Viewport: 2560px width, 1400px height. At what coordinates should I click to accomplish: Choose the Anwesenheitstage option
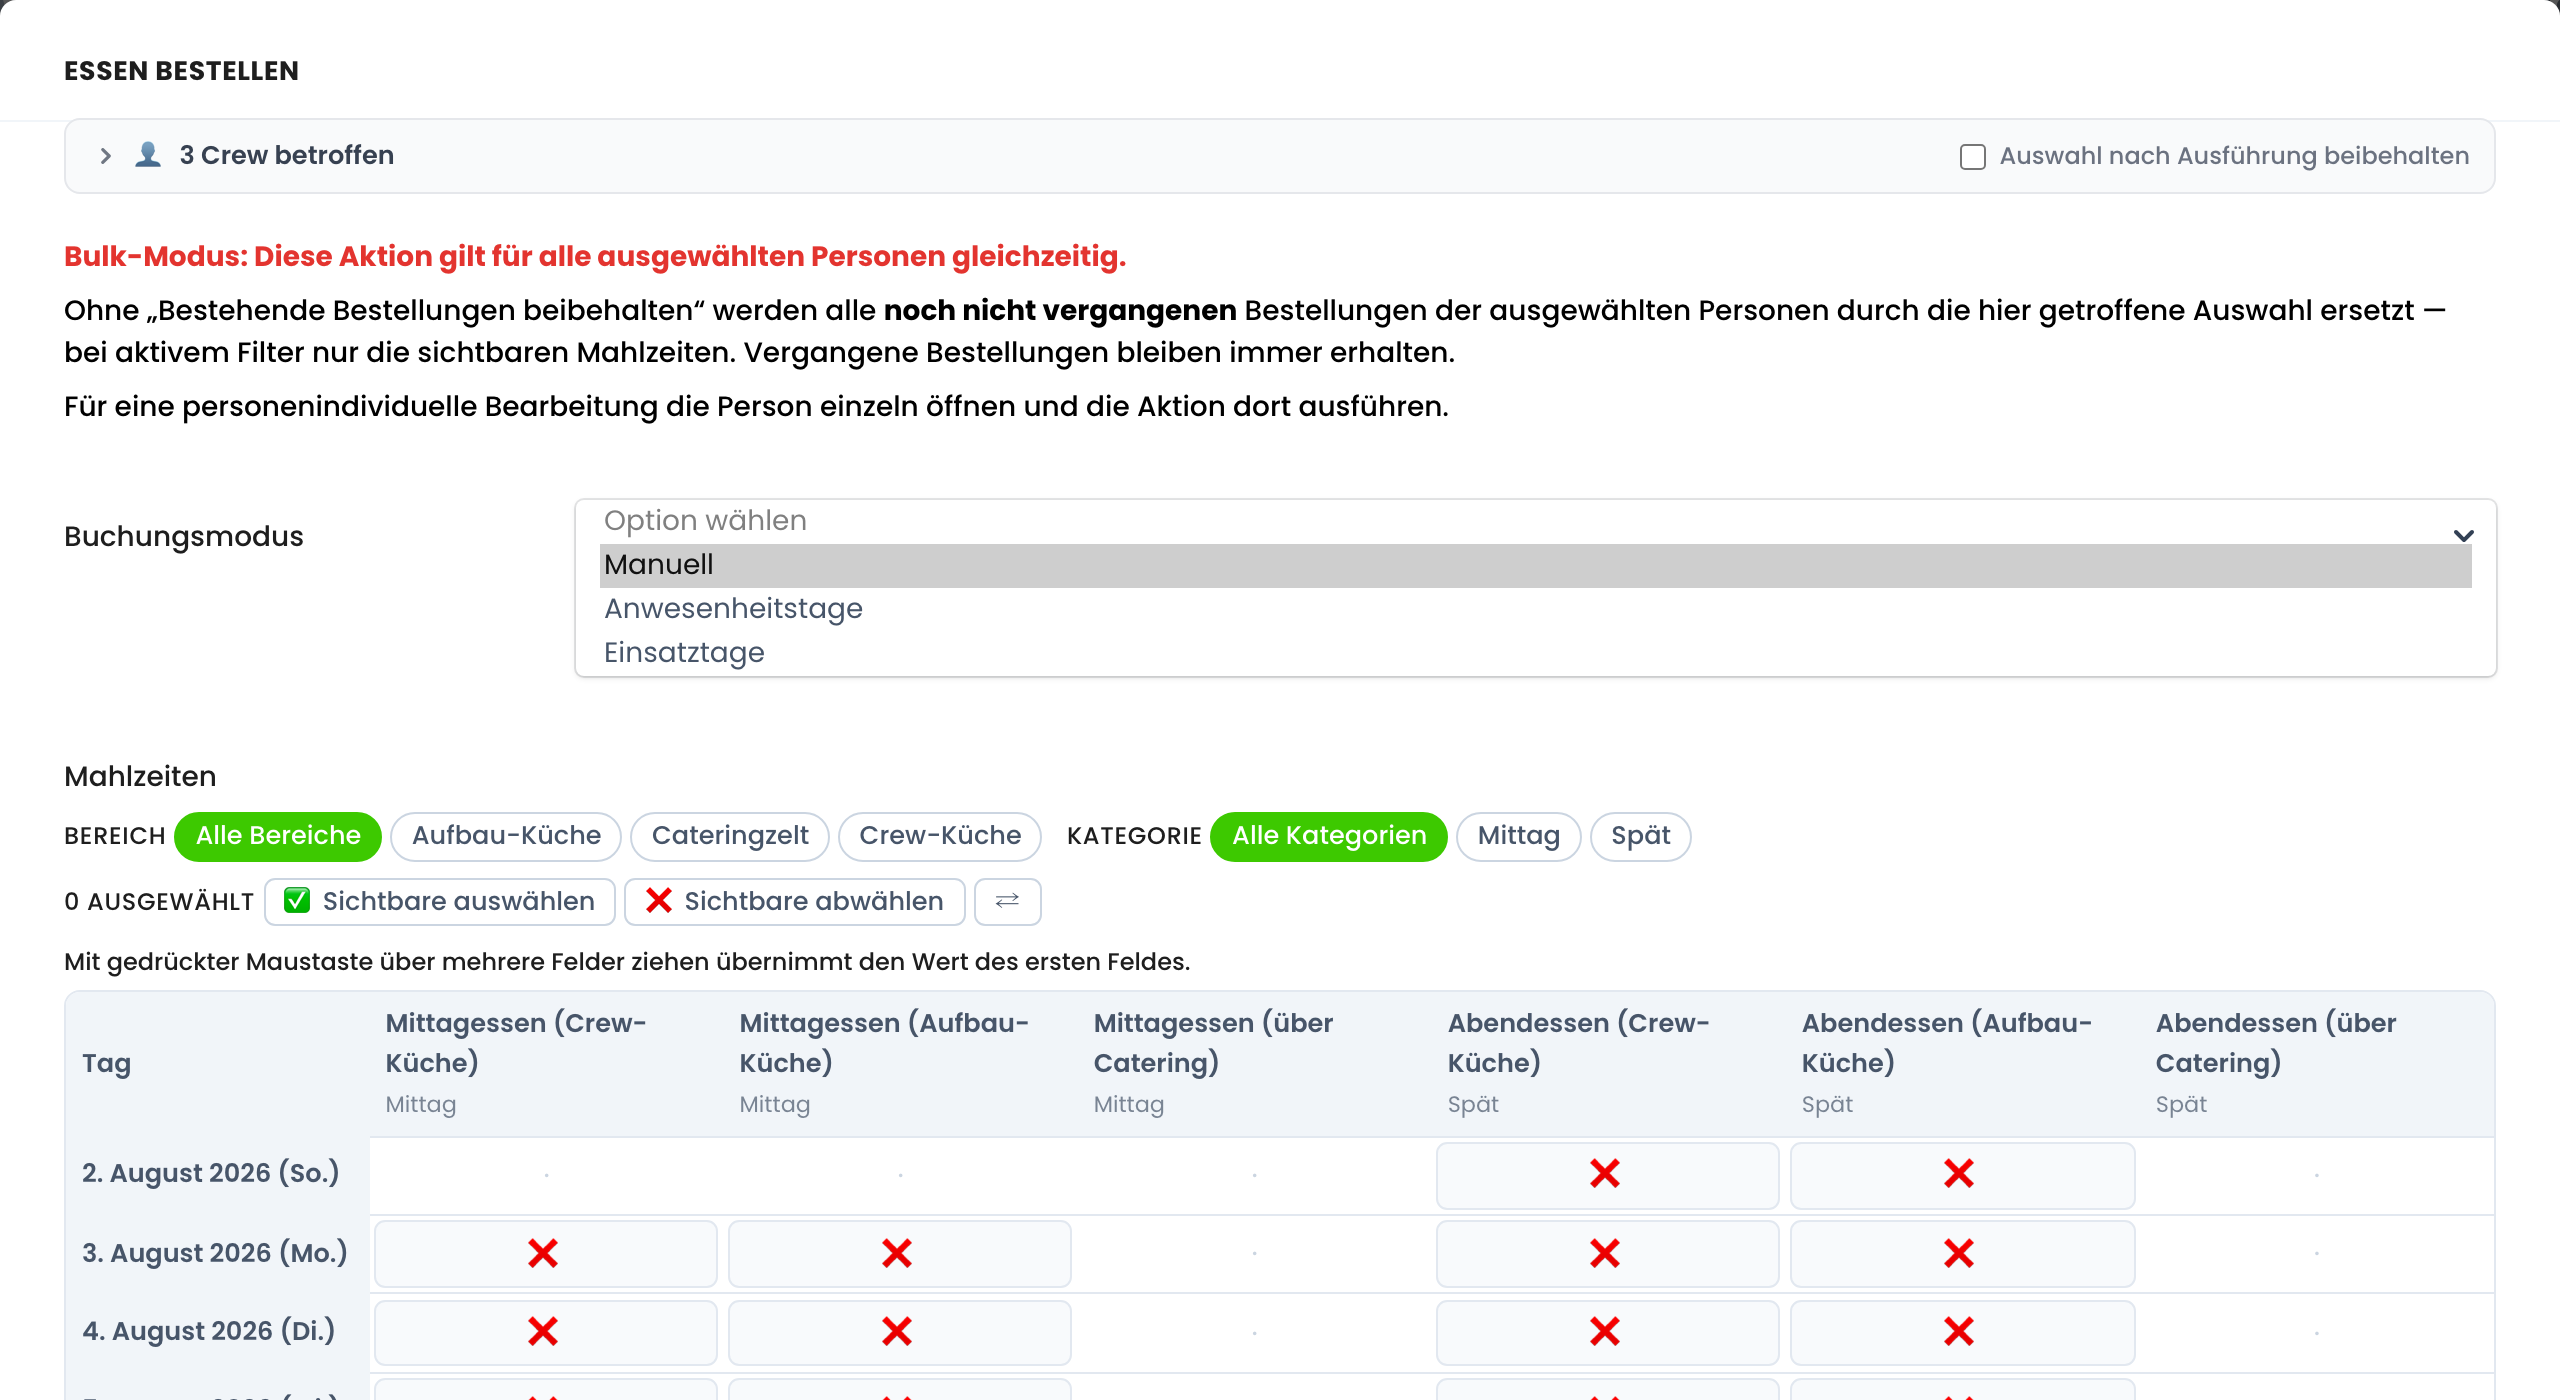[1535, 609]
